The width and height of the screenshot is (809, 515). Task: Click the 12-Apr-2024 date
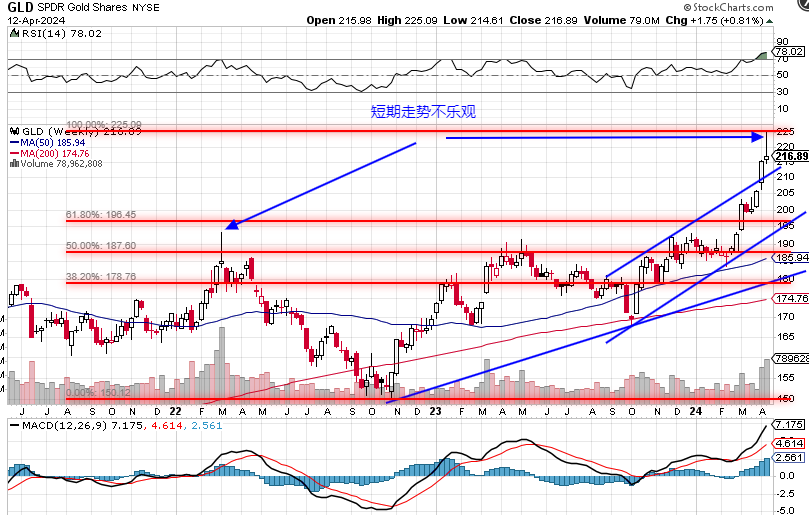point(36,21)
